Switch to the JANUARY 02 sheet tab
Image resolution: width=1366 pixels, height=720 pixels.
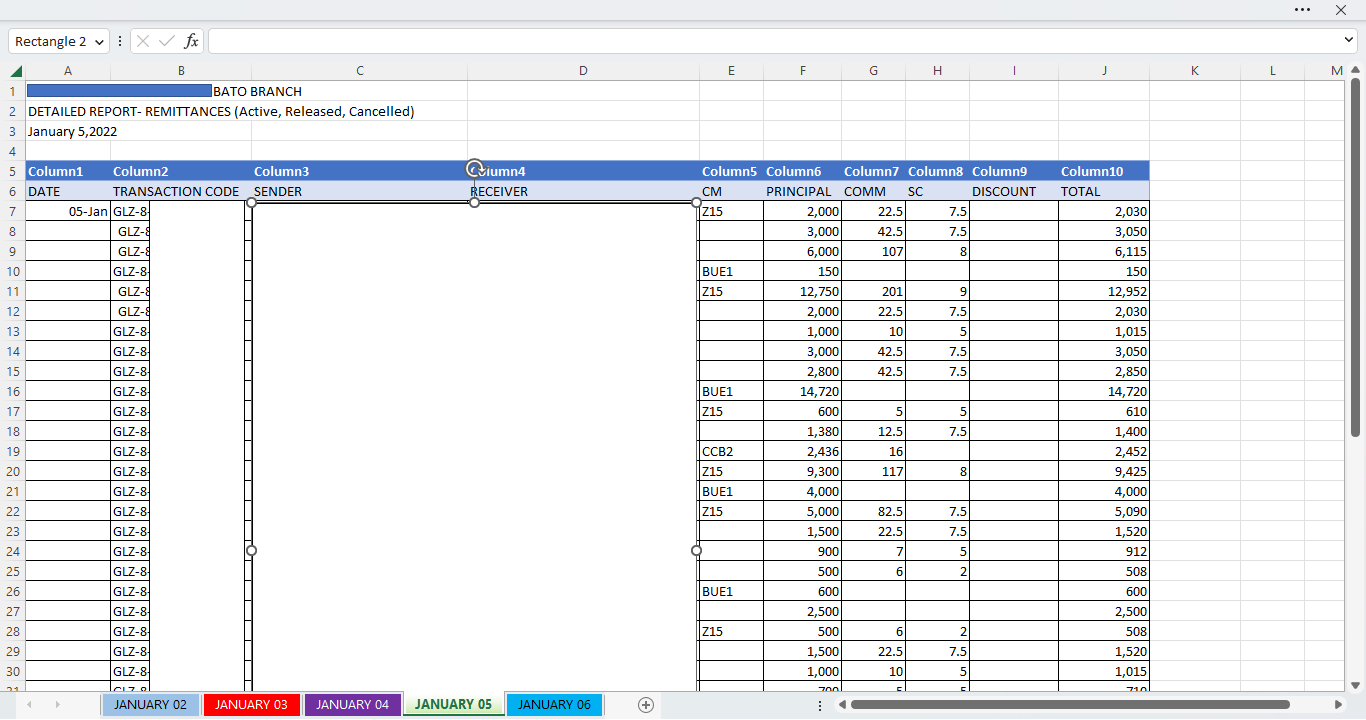[x=150, y=705]
